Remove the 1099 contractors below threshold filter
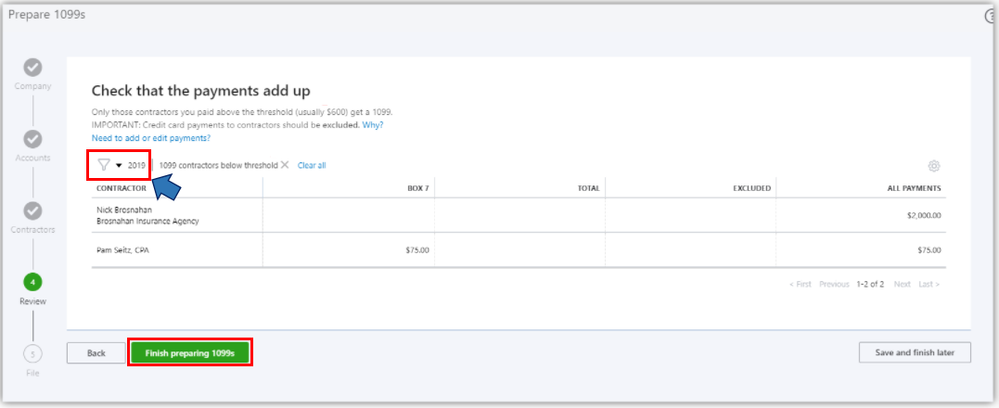The width and height of the screenshot is (999, 408). tap(285, 165)
